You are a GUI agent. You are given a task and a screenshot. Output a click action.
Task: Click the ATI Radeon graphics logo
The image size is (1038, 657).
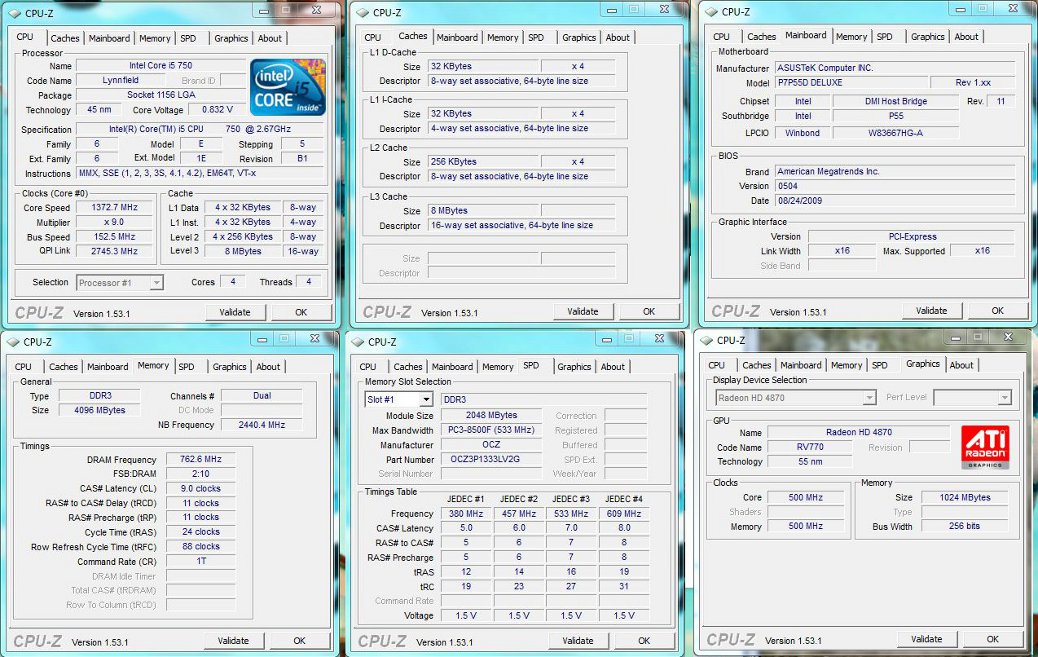click(984, 448)
